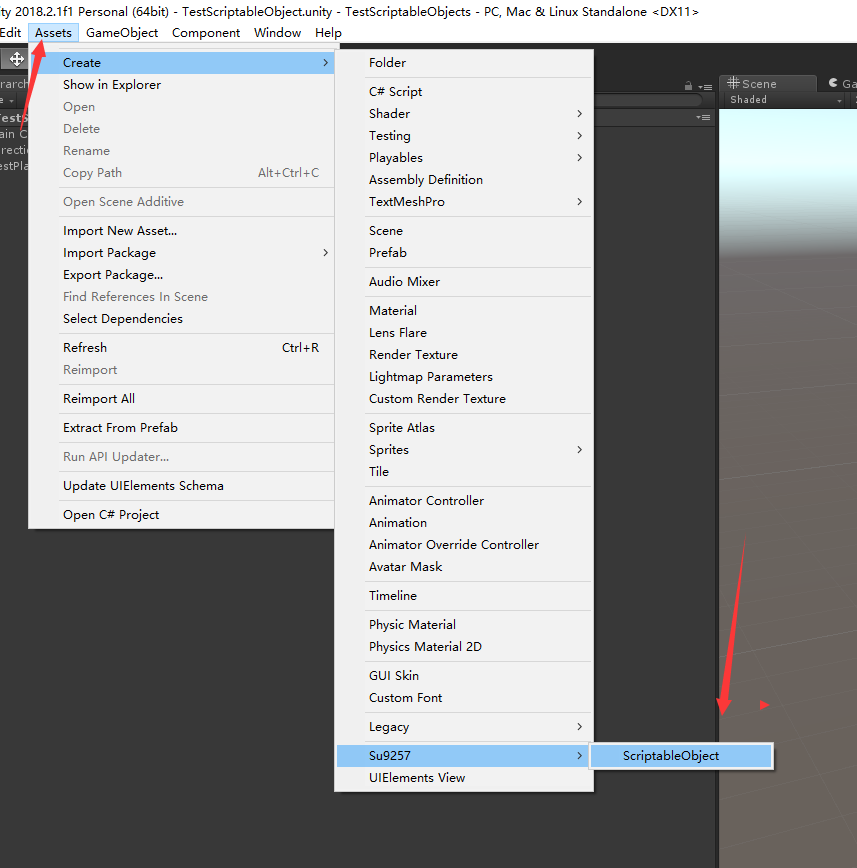Select Open C# Project
The image size is (857, 868).
coord(111,515)
